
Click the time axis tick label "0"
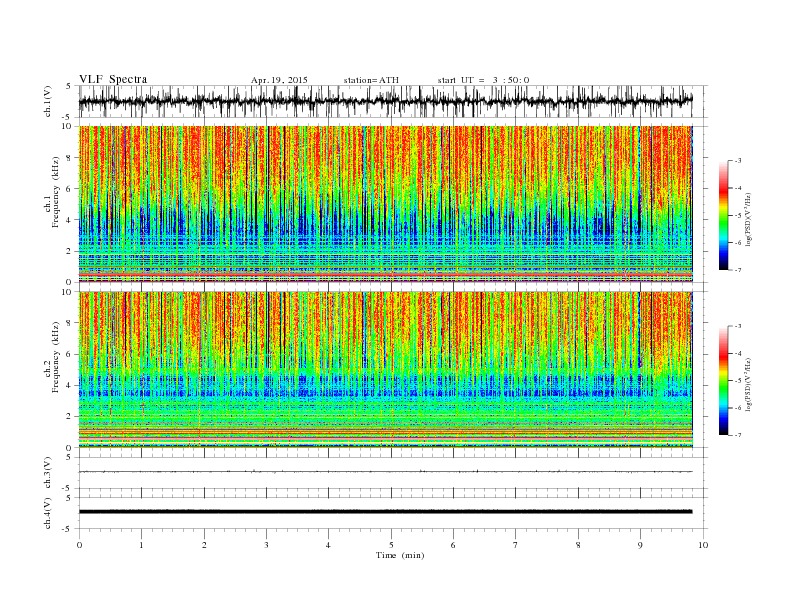(x=79, y=545)
